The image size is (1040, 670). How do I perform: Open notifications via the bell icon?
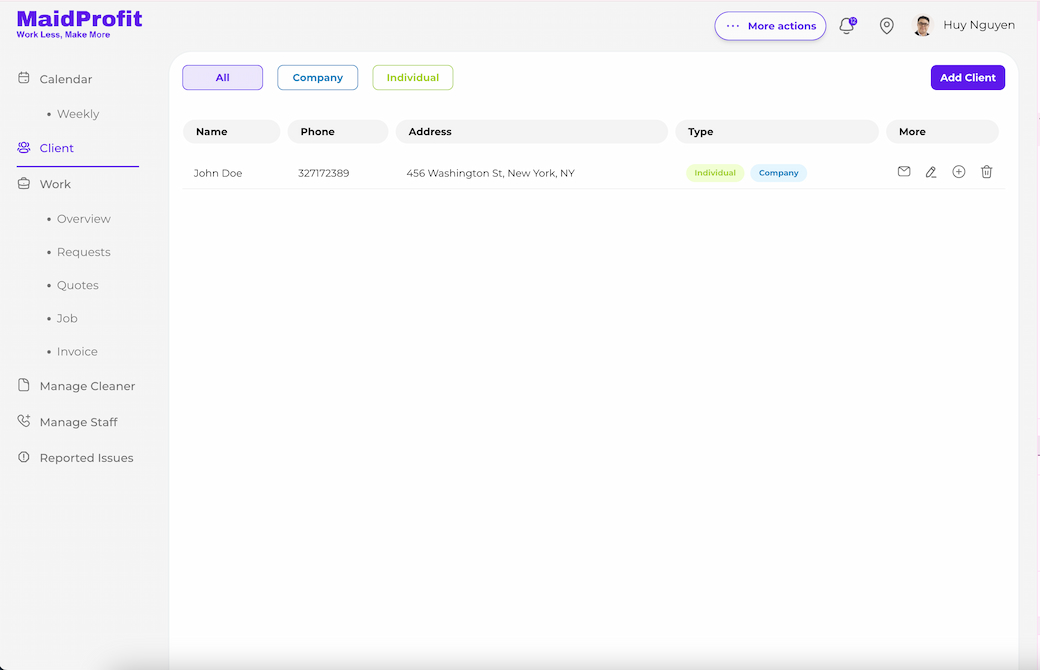click(x=846, y=26)
